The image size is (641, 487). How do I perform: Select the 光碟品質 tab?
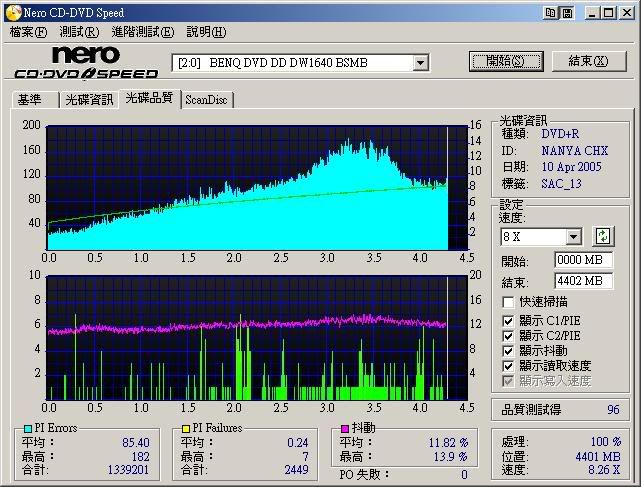[150, 98]
